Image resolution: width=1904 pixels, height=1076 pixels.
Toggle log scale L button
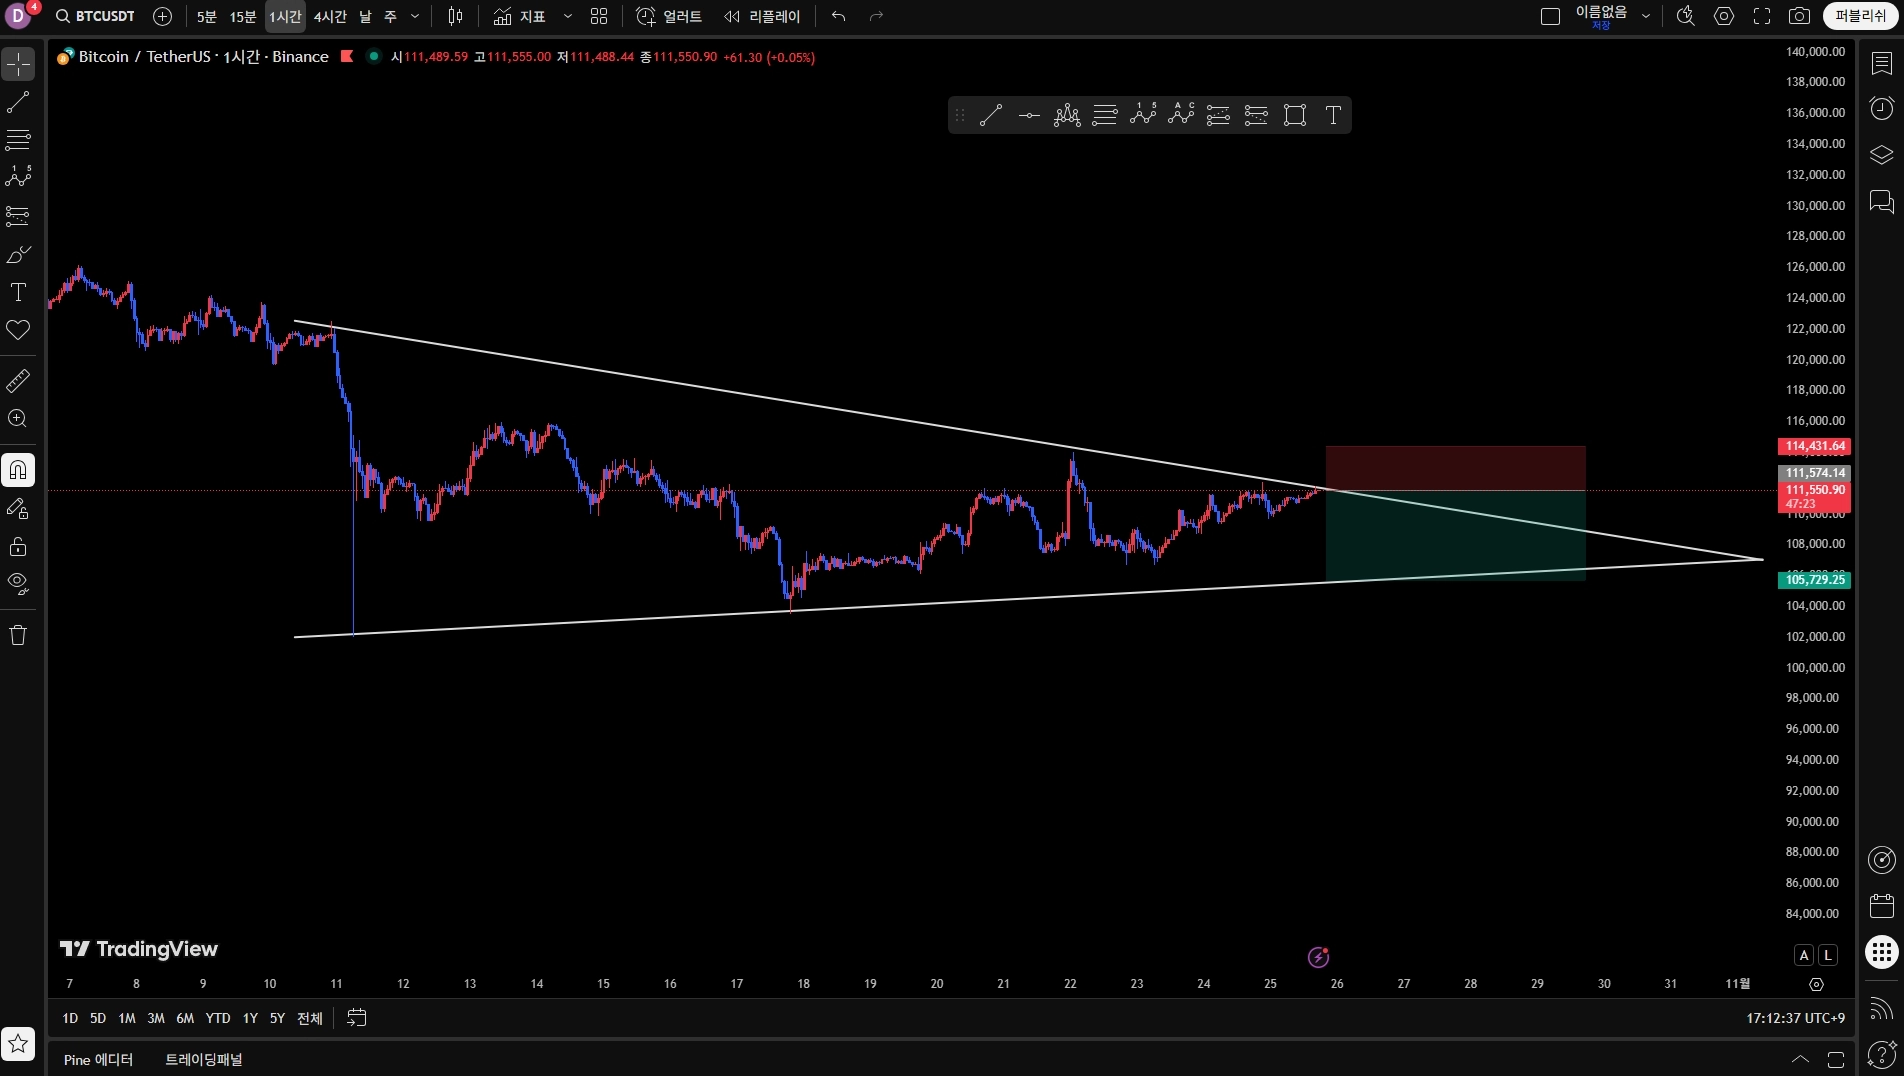coord(1828,955)
